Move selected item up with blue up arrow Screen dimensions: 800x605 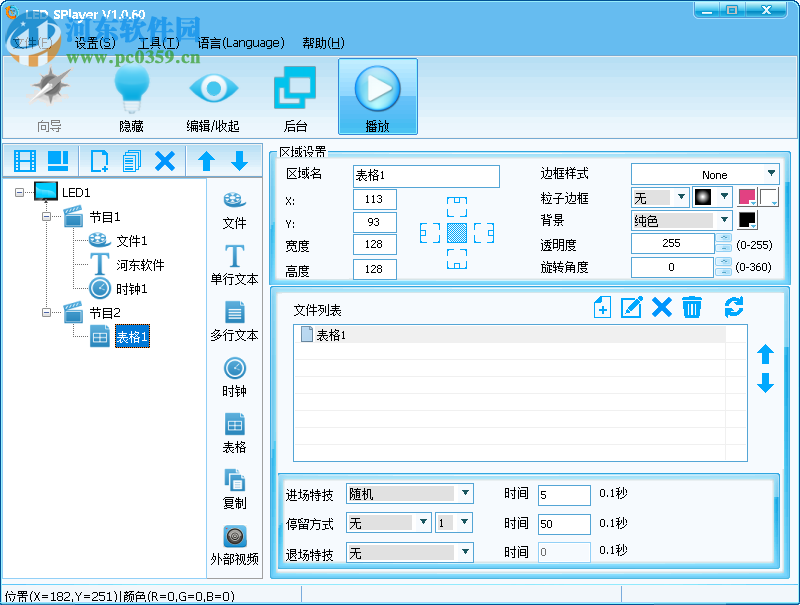206,161
